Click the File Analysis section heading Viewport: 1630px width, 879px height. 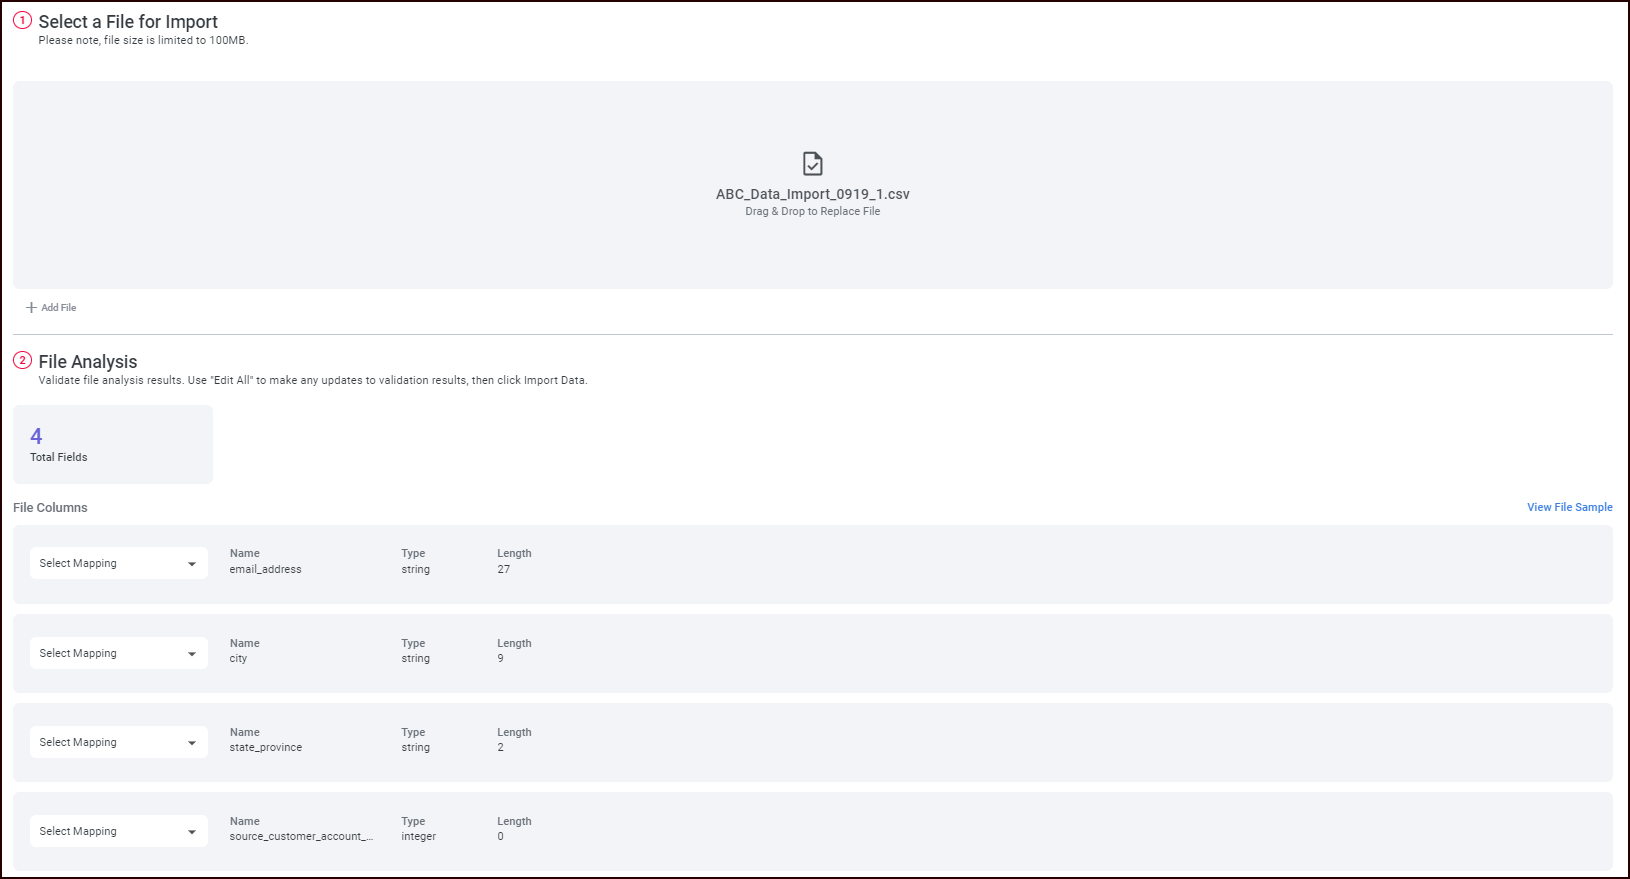tap(88, 362)
